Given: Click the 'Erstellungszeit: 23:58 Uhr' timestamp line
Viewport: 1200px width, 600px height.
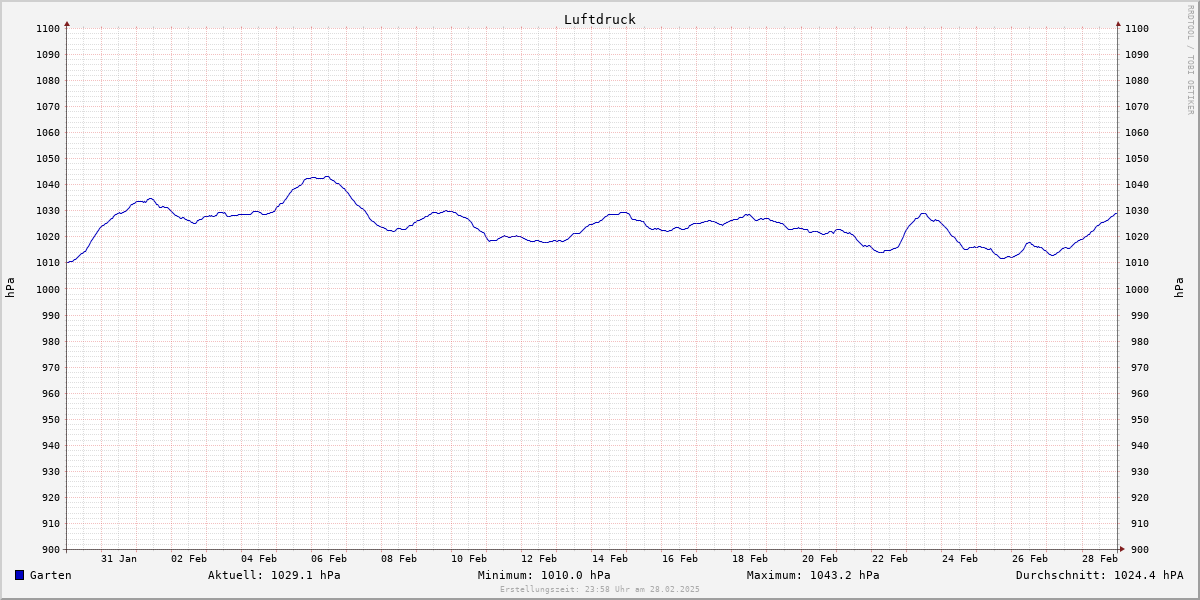Looking at the screenshot, I should (600, 590).
